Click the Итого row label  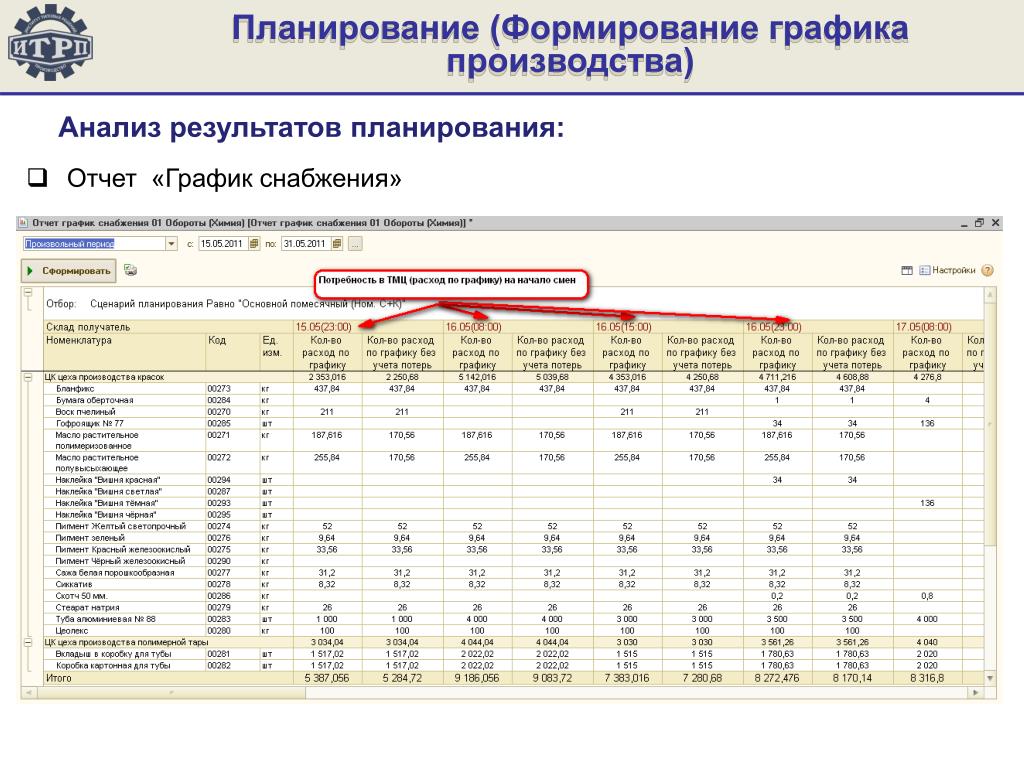(59, 678)
